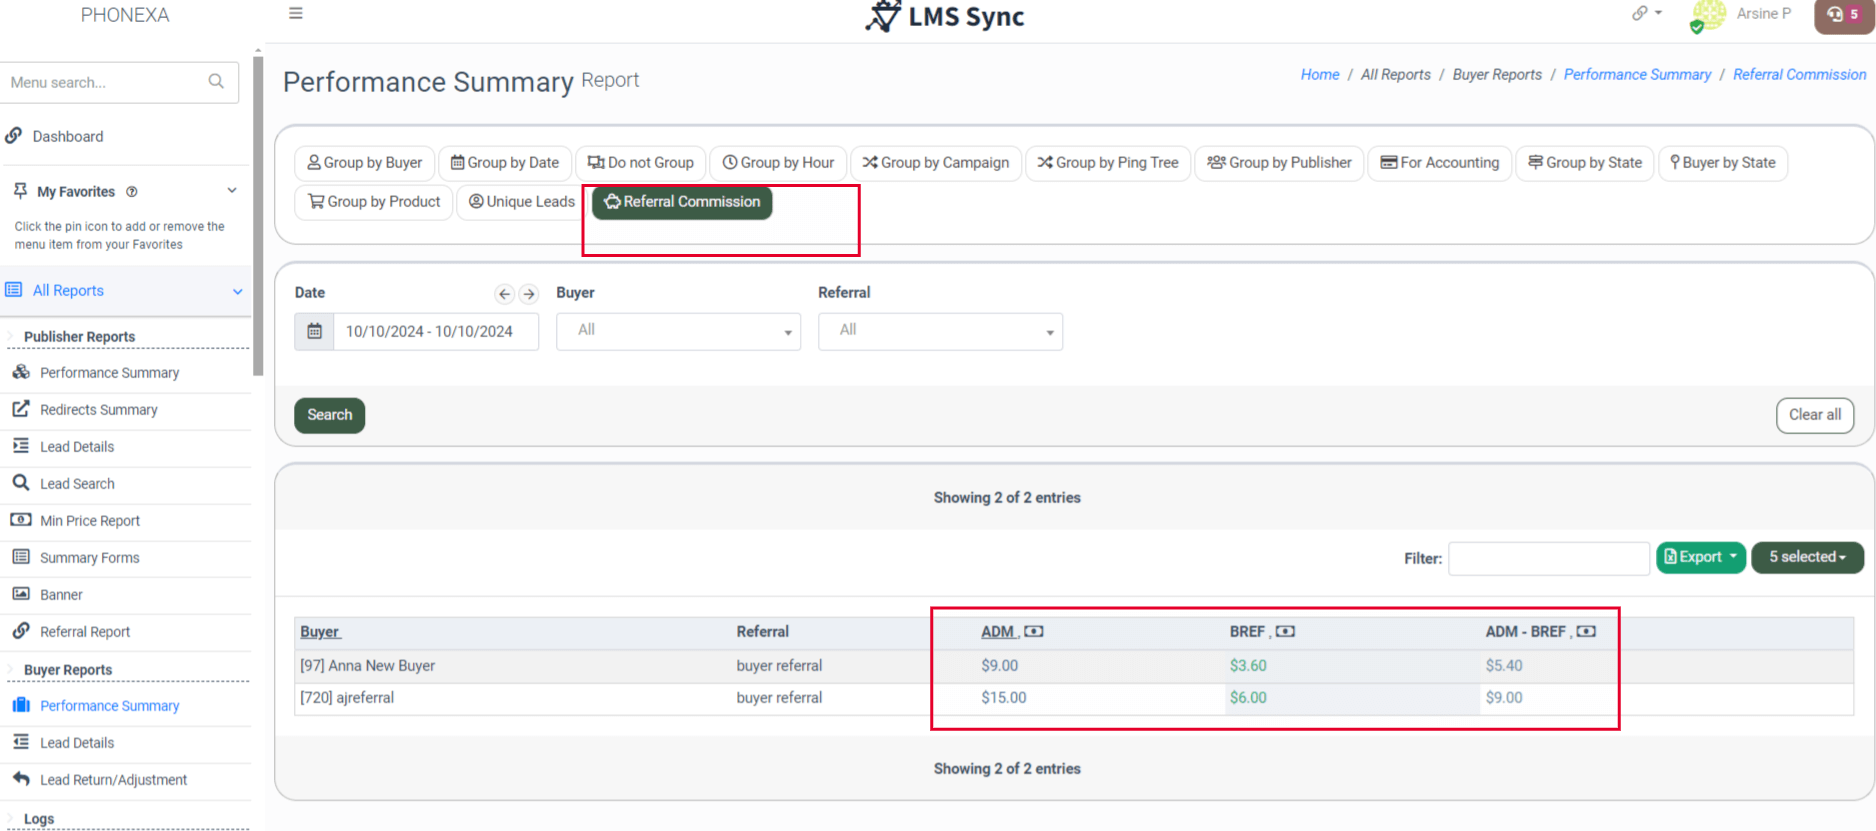Screen dimensions: 1876x831
Task: Click previous date arrow icon
Action: (x=505, y=294)
